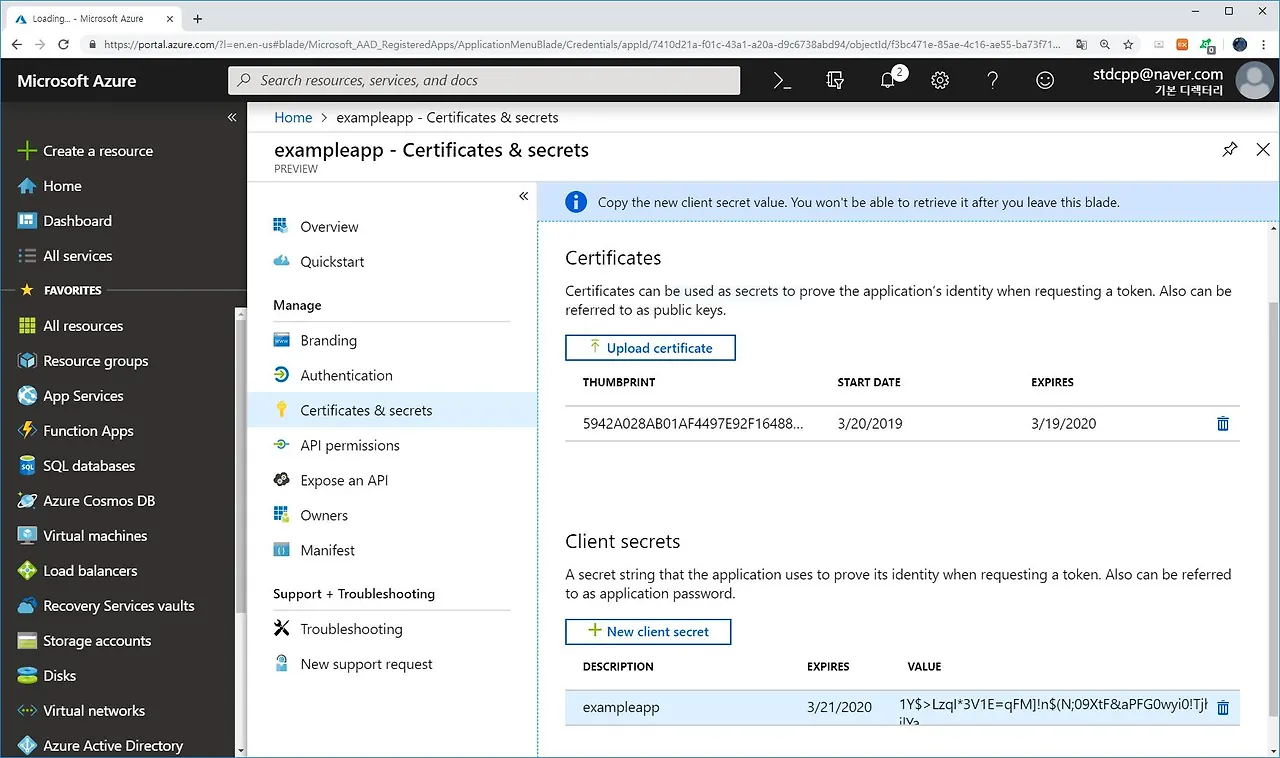Click the Home house icon

27,186
